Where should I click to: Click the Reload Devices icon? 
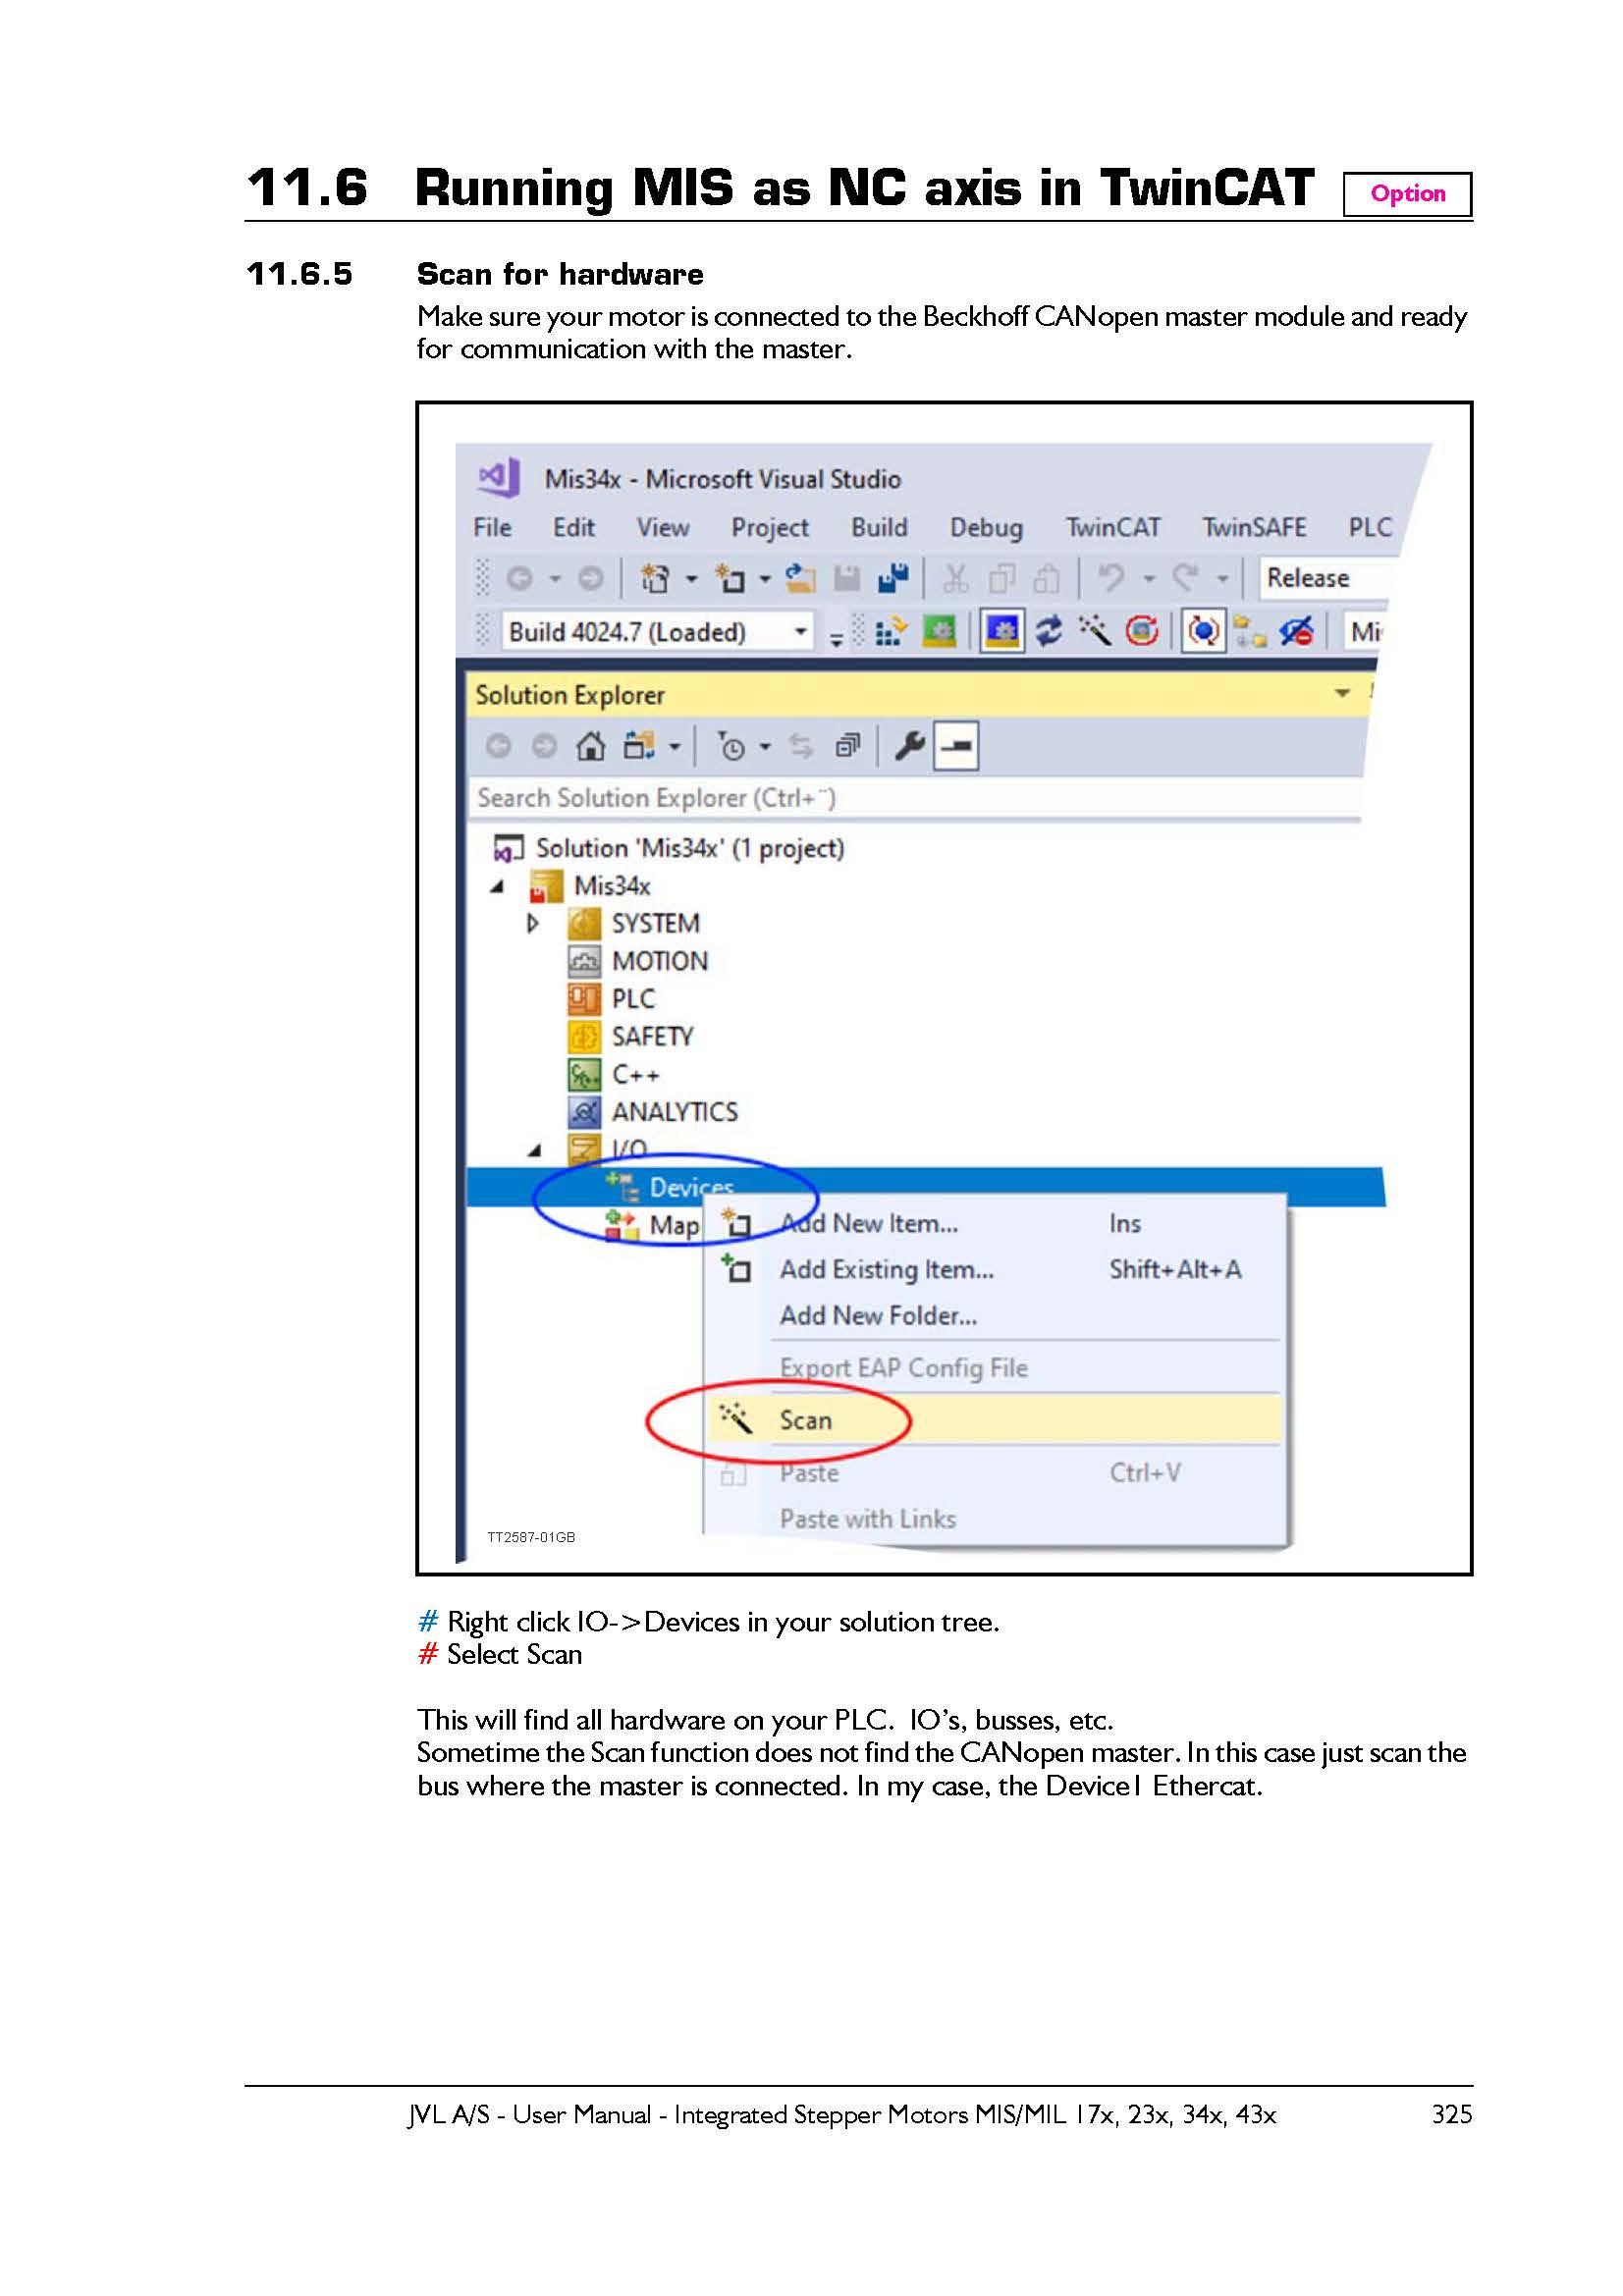[x=1048, y=631]
